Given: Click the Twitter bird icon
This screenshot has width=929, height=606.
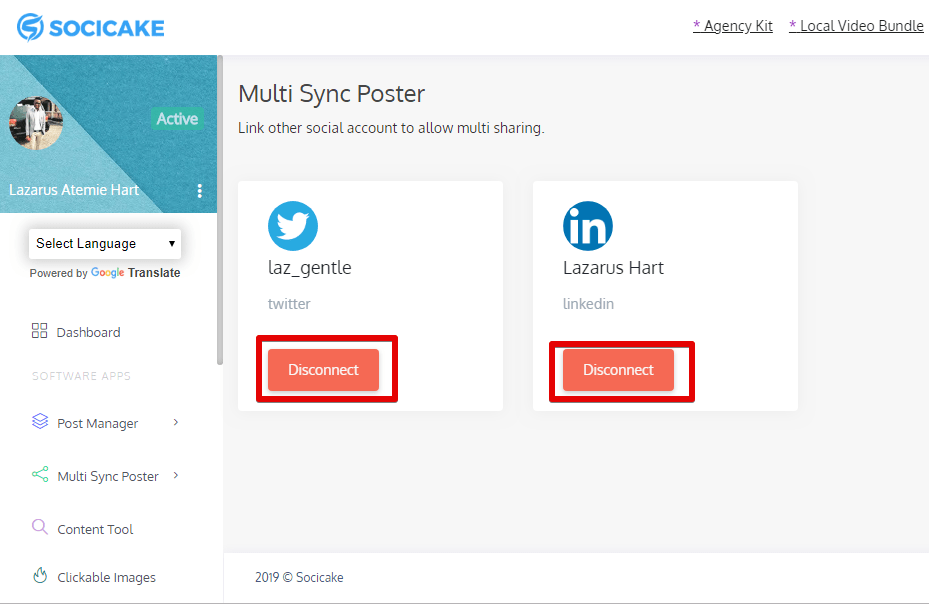Looking at the screenshot, I should [293, 226].
